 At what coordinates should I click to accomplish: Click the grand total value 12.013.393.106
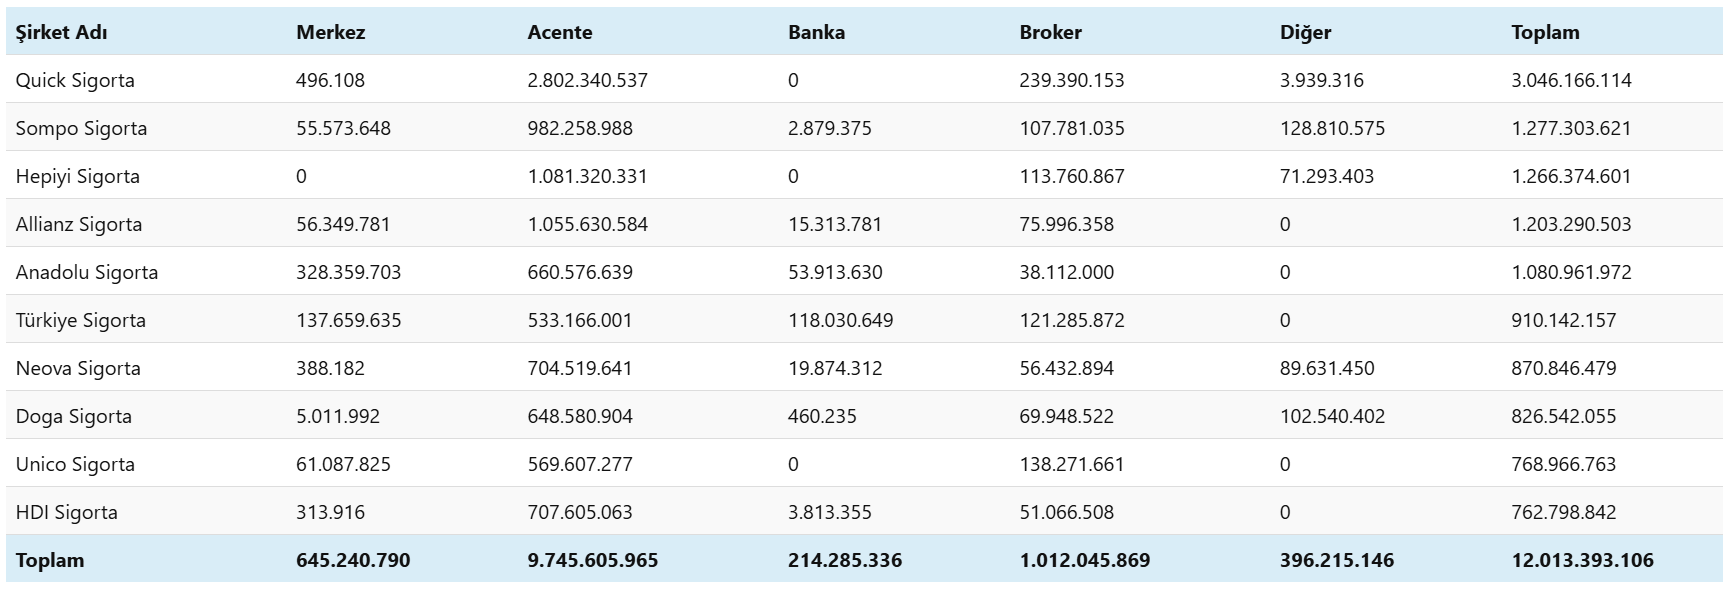point(1582,560)
